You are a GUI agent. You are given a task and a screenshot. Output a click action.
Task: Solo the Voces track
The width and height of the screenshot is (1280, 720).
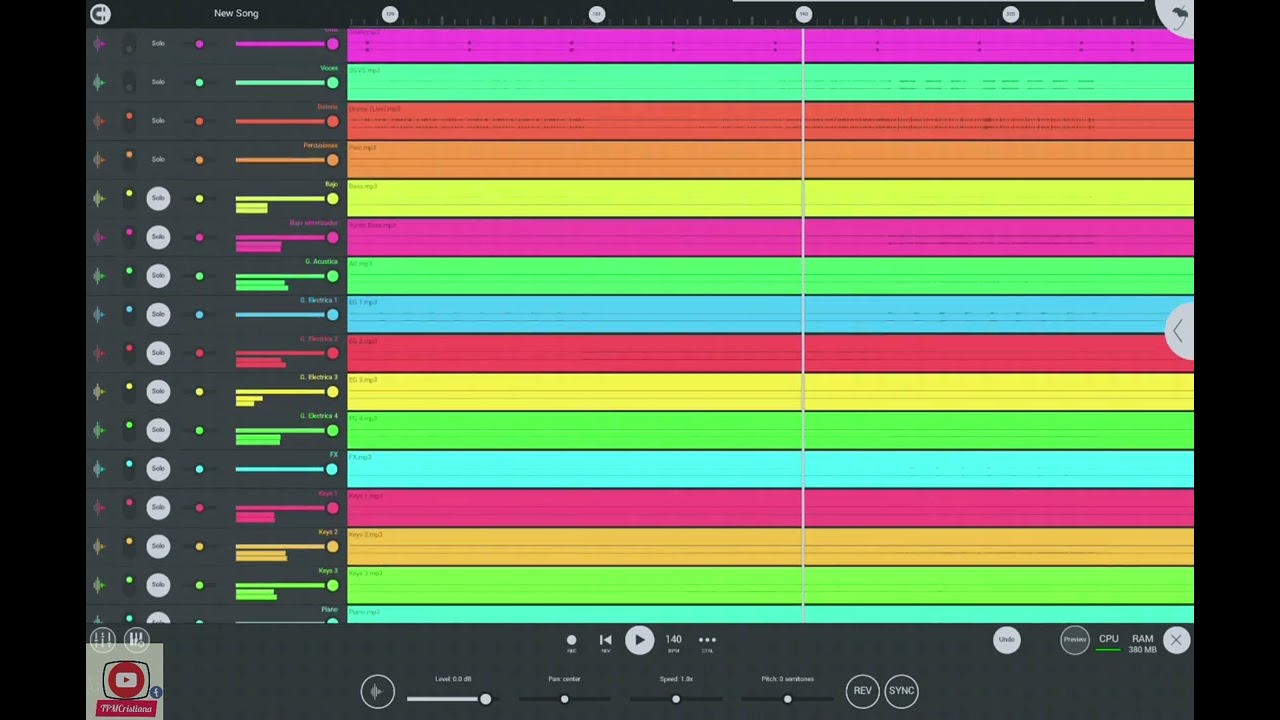click(x=158, y=82)
